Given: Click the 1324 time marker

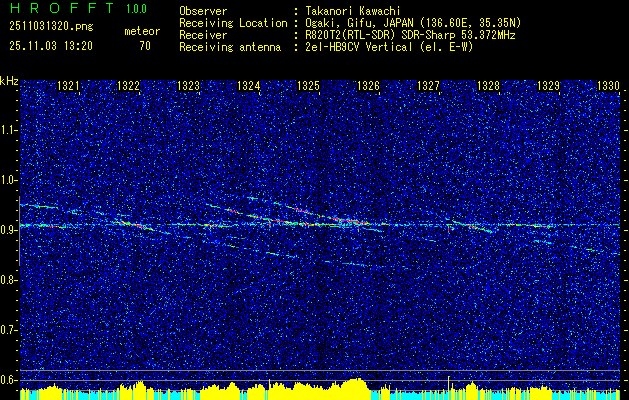Looking at the screenshot, I should tap(249, 85).
